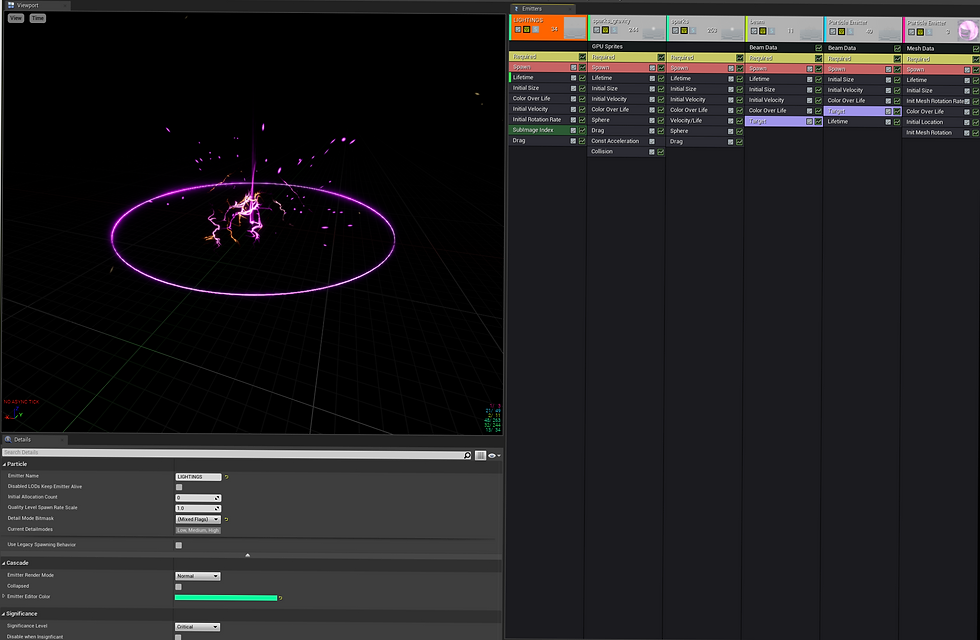
Task: Click the graph icon next to Initial Velocity in sparks_gravity
Action: point(661,99)
